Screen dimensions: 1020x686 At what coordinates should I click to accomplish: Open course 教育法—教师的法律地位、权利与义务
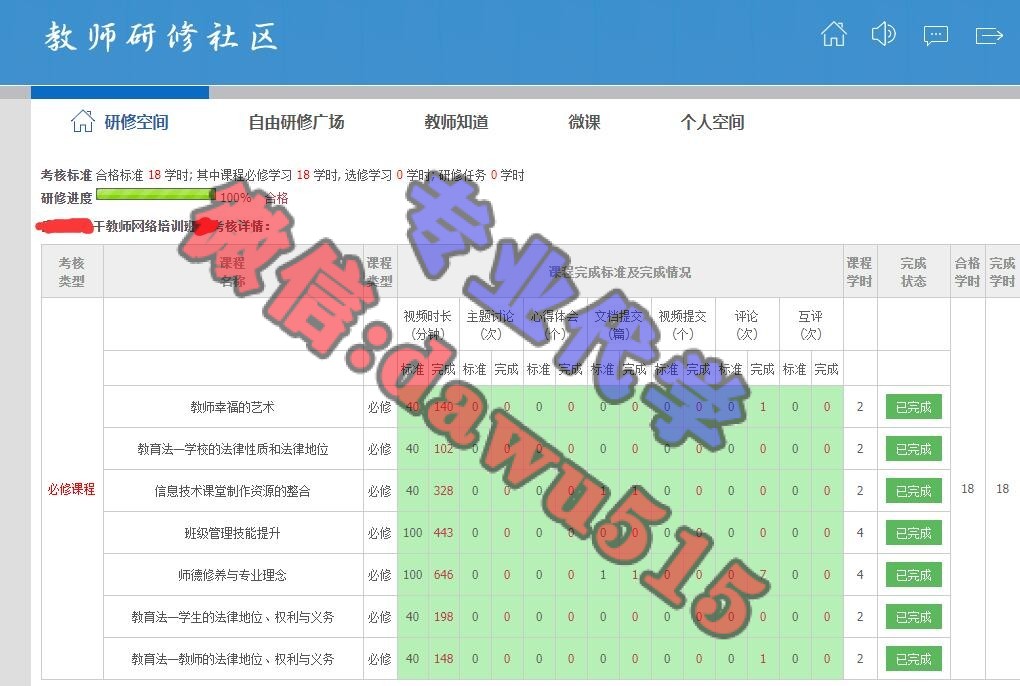pos(232,659)
